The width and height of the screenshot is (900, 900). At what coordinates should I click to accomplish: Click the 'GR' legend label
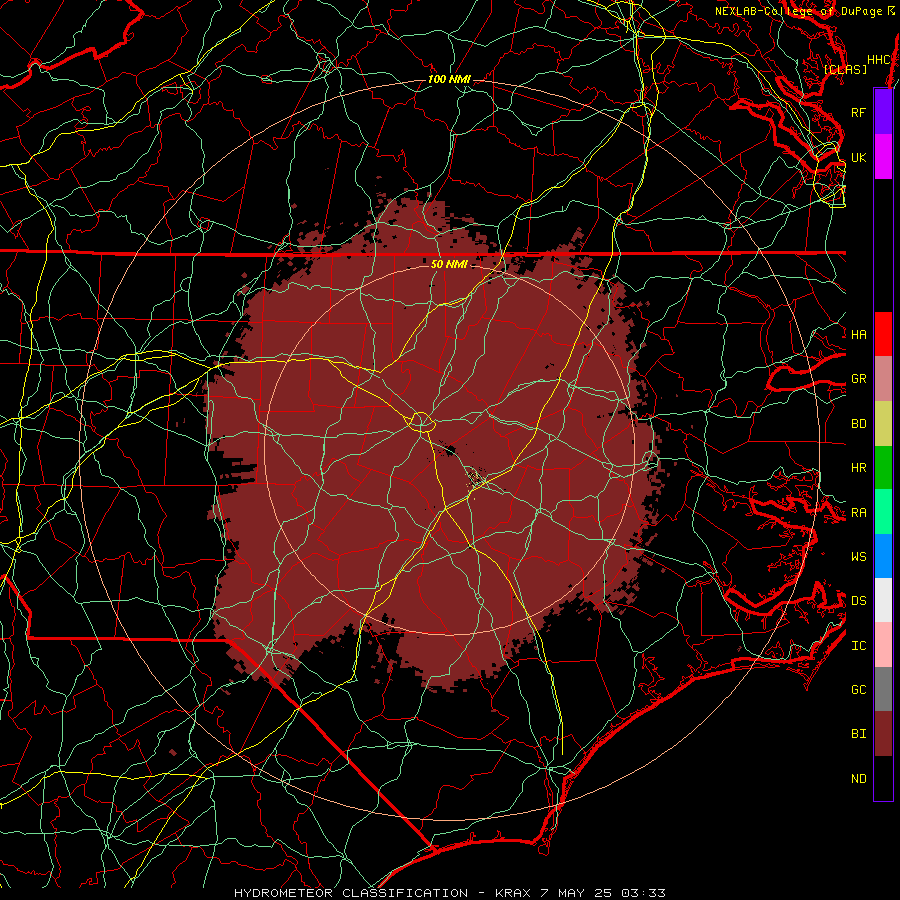click(859, 379)
